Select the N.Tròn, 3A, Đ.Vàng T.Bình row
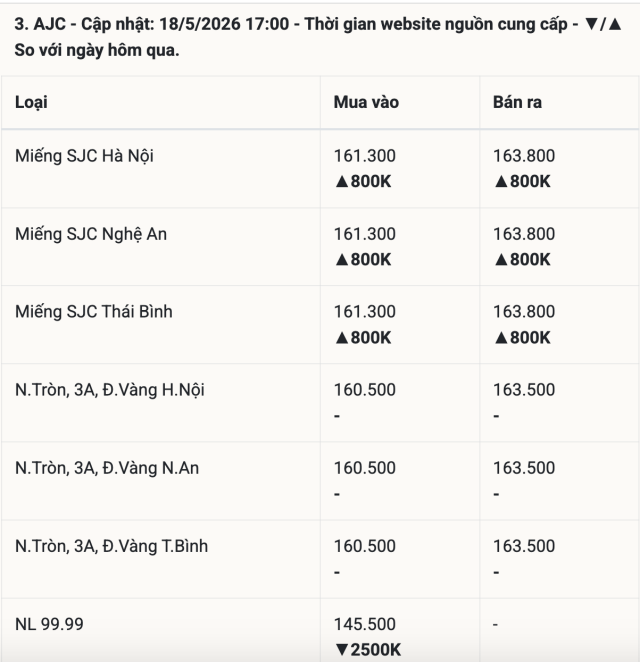 (320, 559)
